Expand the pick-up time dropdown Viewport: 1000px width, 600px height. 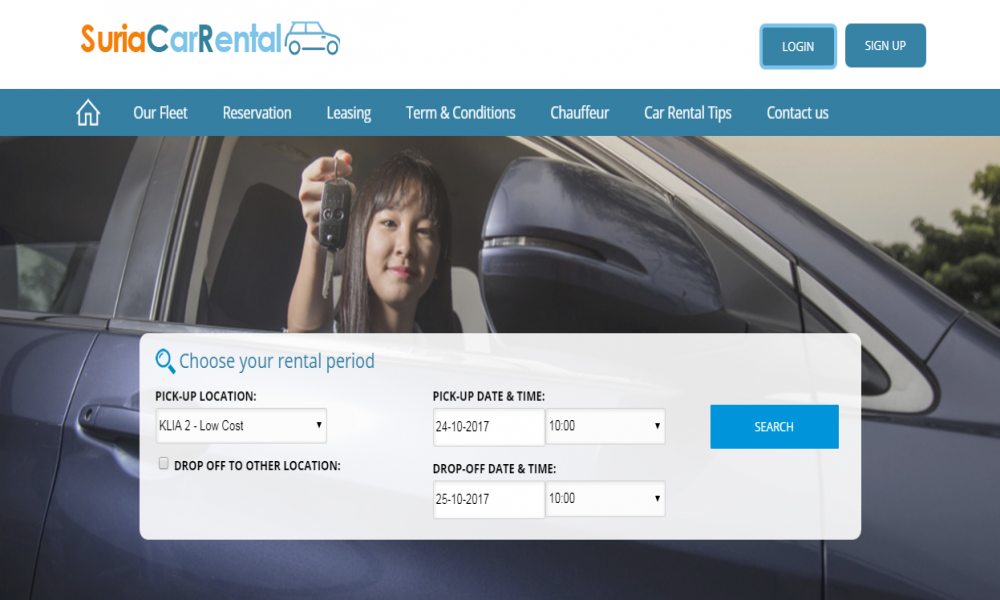605,426
